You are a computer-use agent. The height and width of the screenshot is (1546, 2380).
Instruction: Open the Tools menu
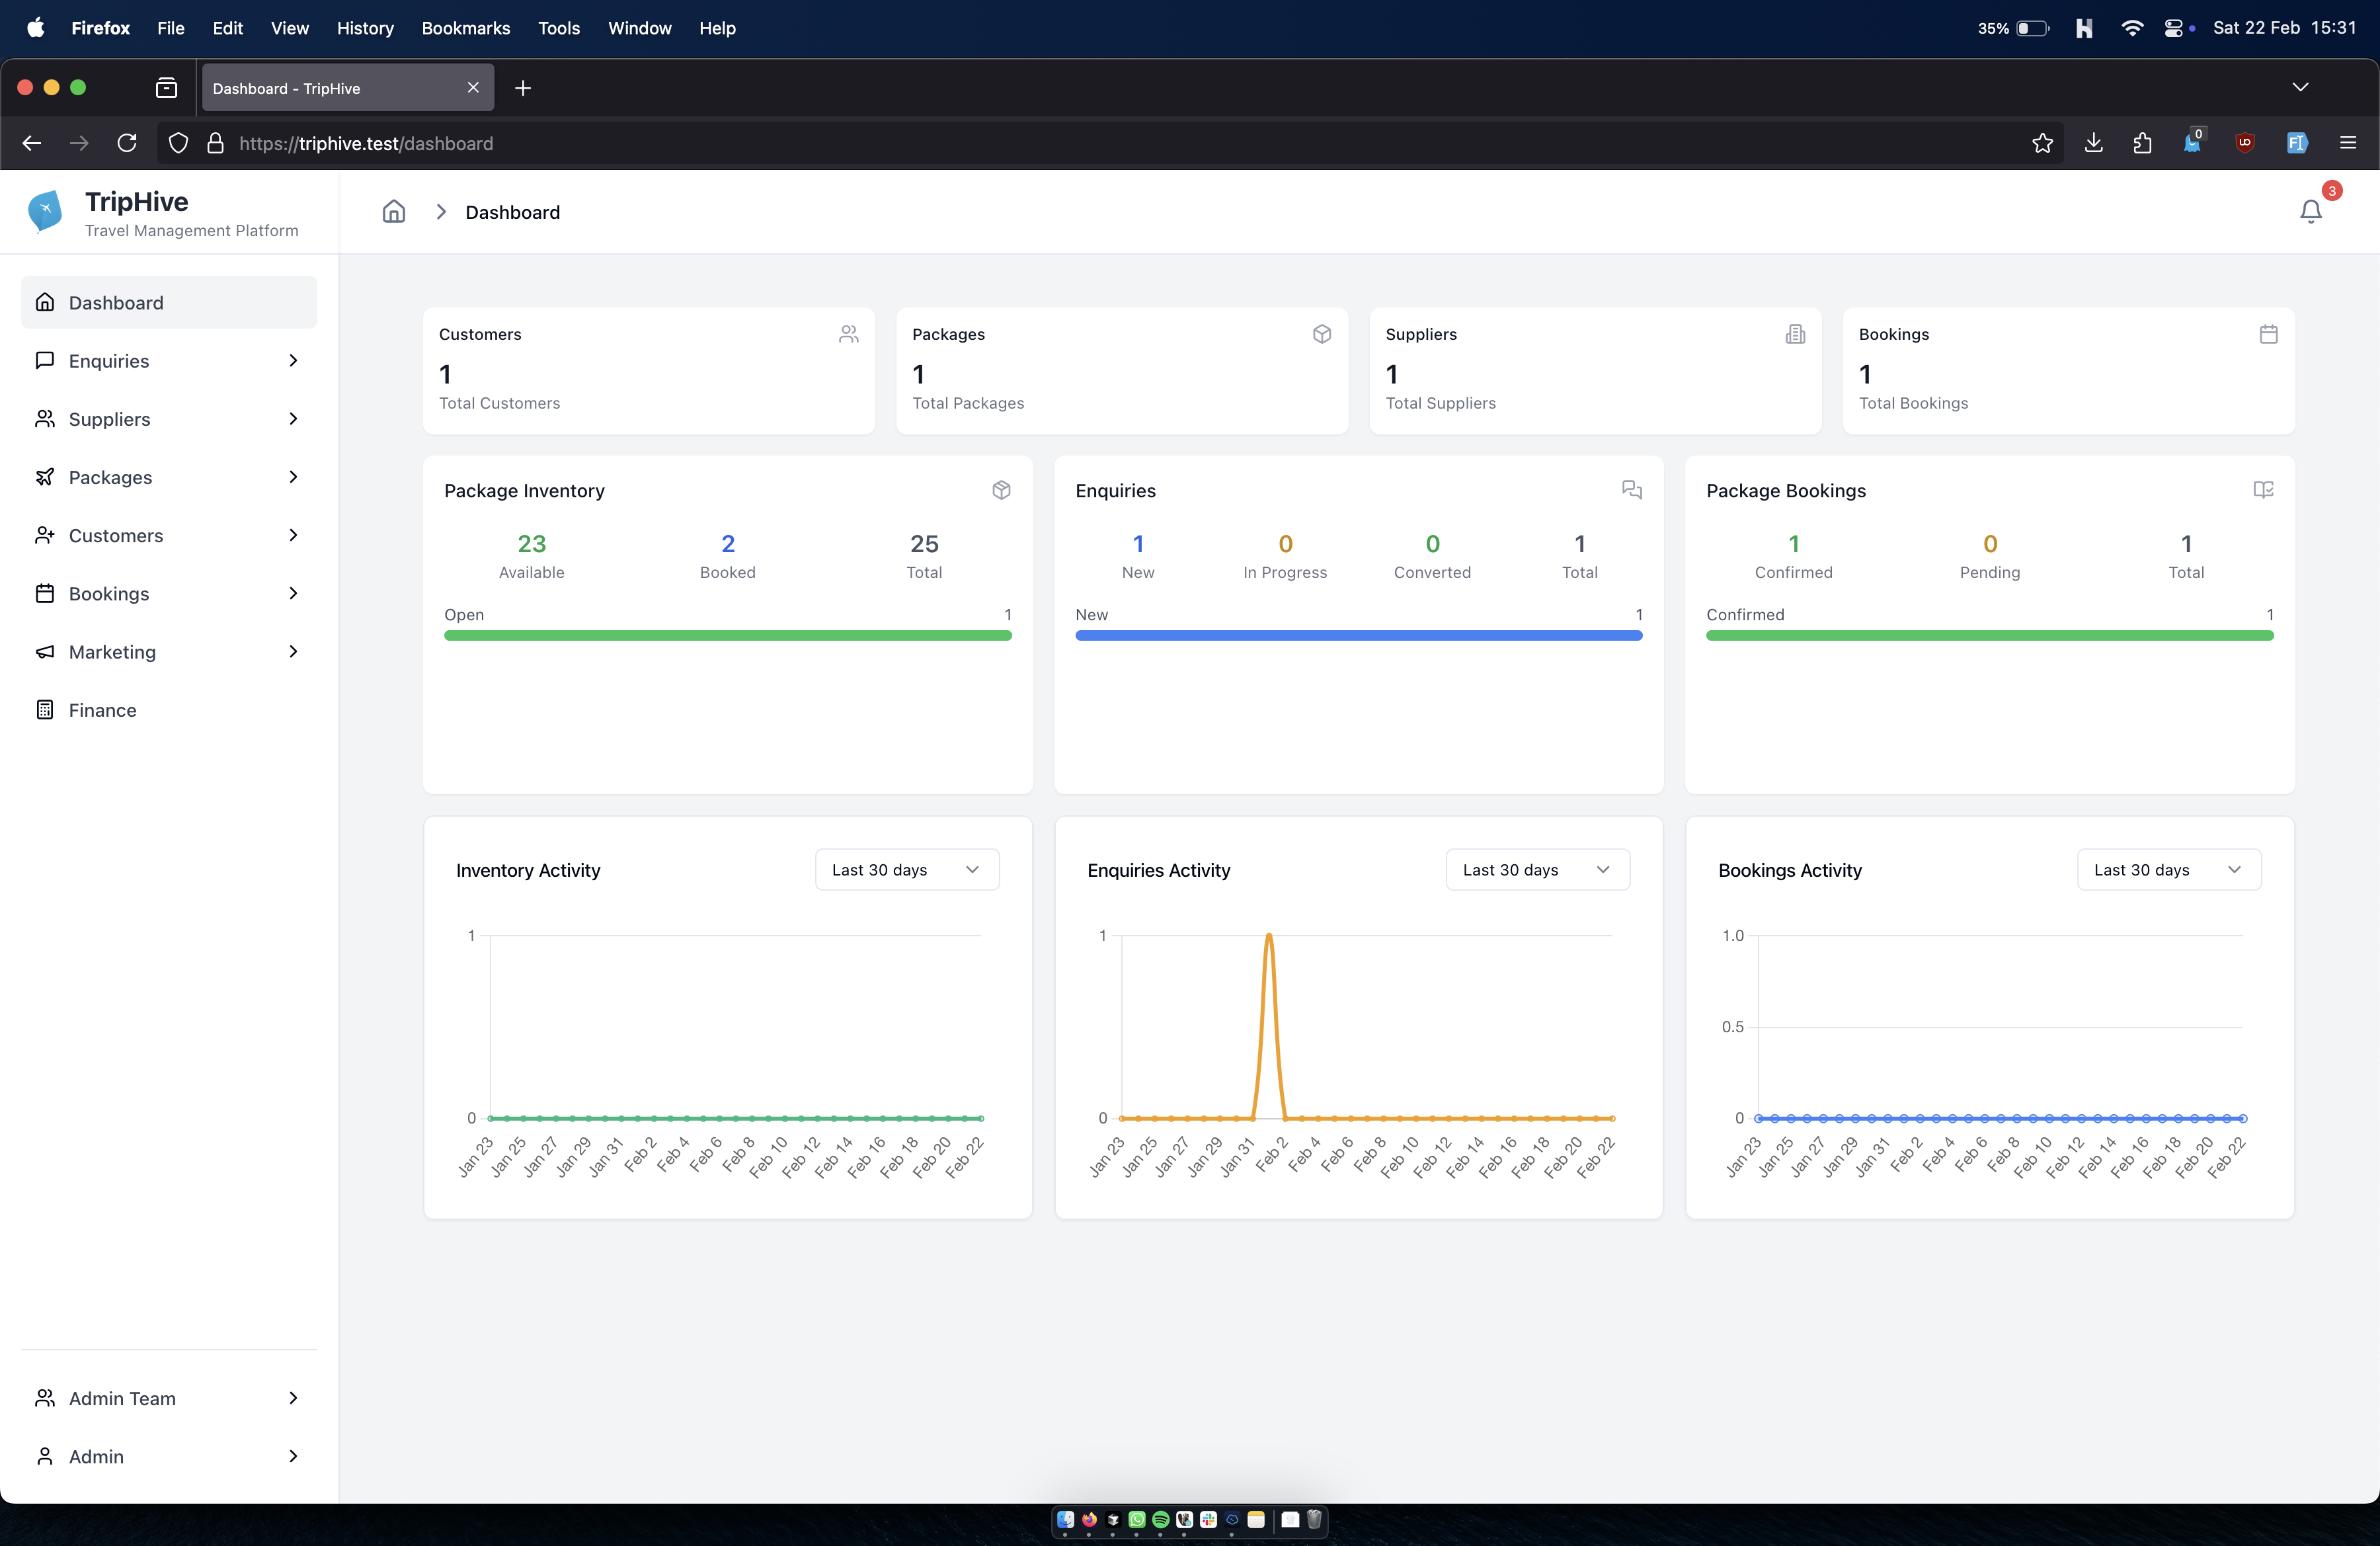(558, 28)
